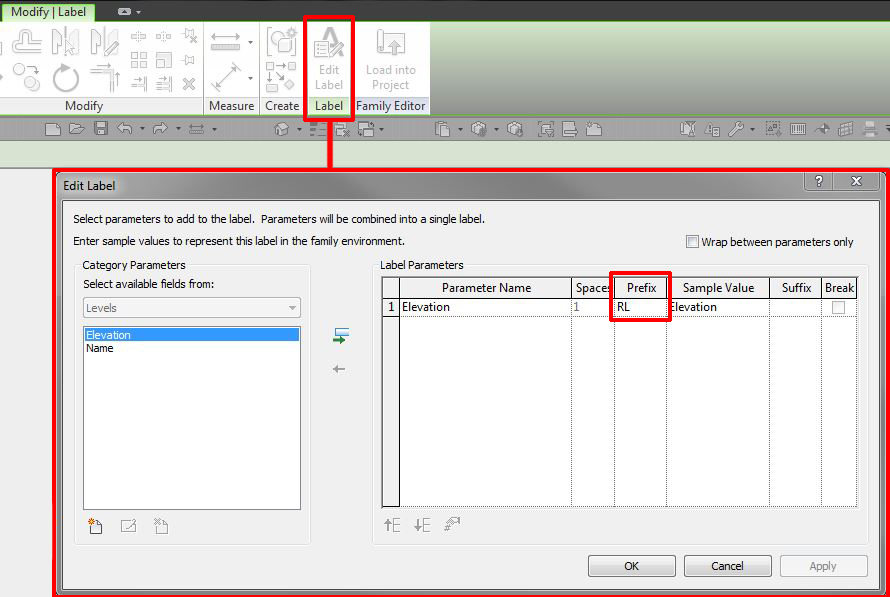Click the Edit parameter icon below the category list

click(x=128, y=525)
